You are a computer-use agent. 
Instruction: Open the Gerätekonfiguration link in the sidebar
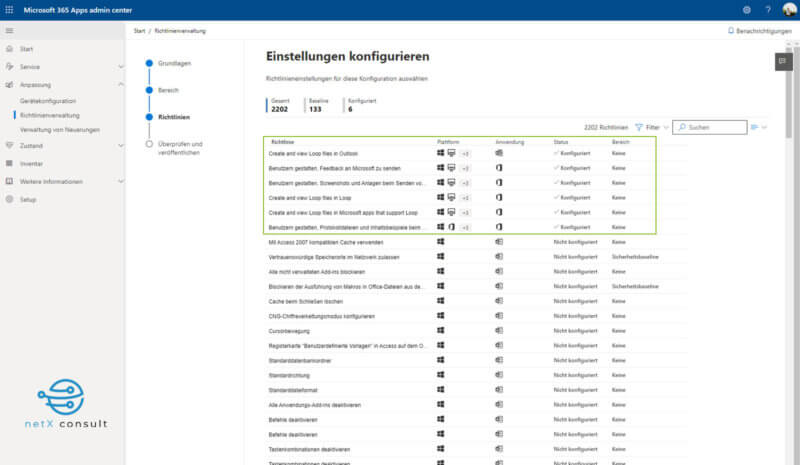[x=48, y=101]
